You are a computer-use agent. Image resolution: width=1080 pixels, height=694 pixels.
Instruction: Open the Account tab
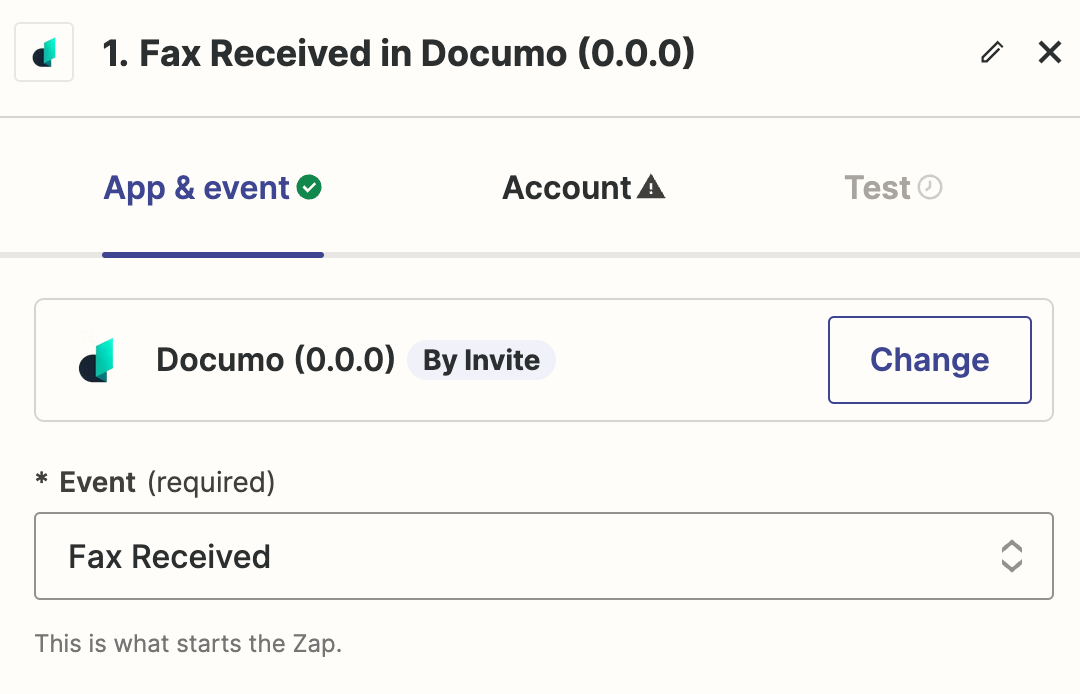click(x=583, y=188)
